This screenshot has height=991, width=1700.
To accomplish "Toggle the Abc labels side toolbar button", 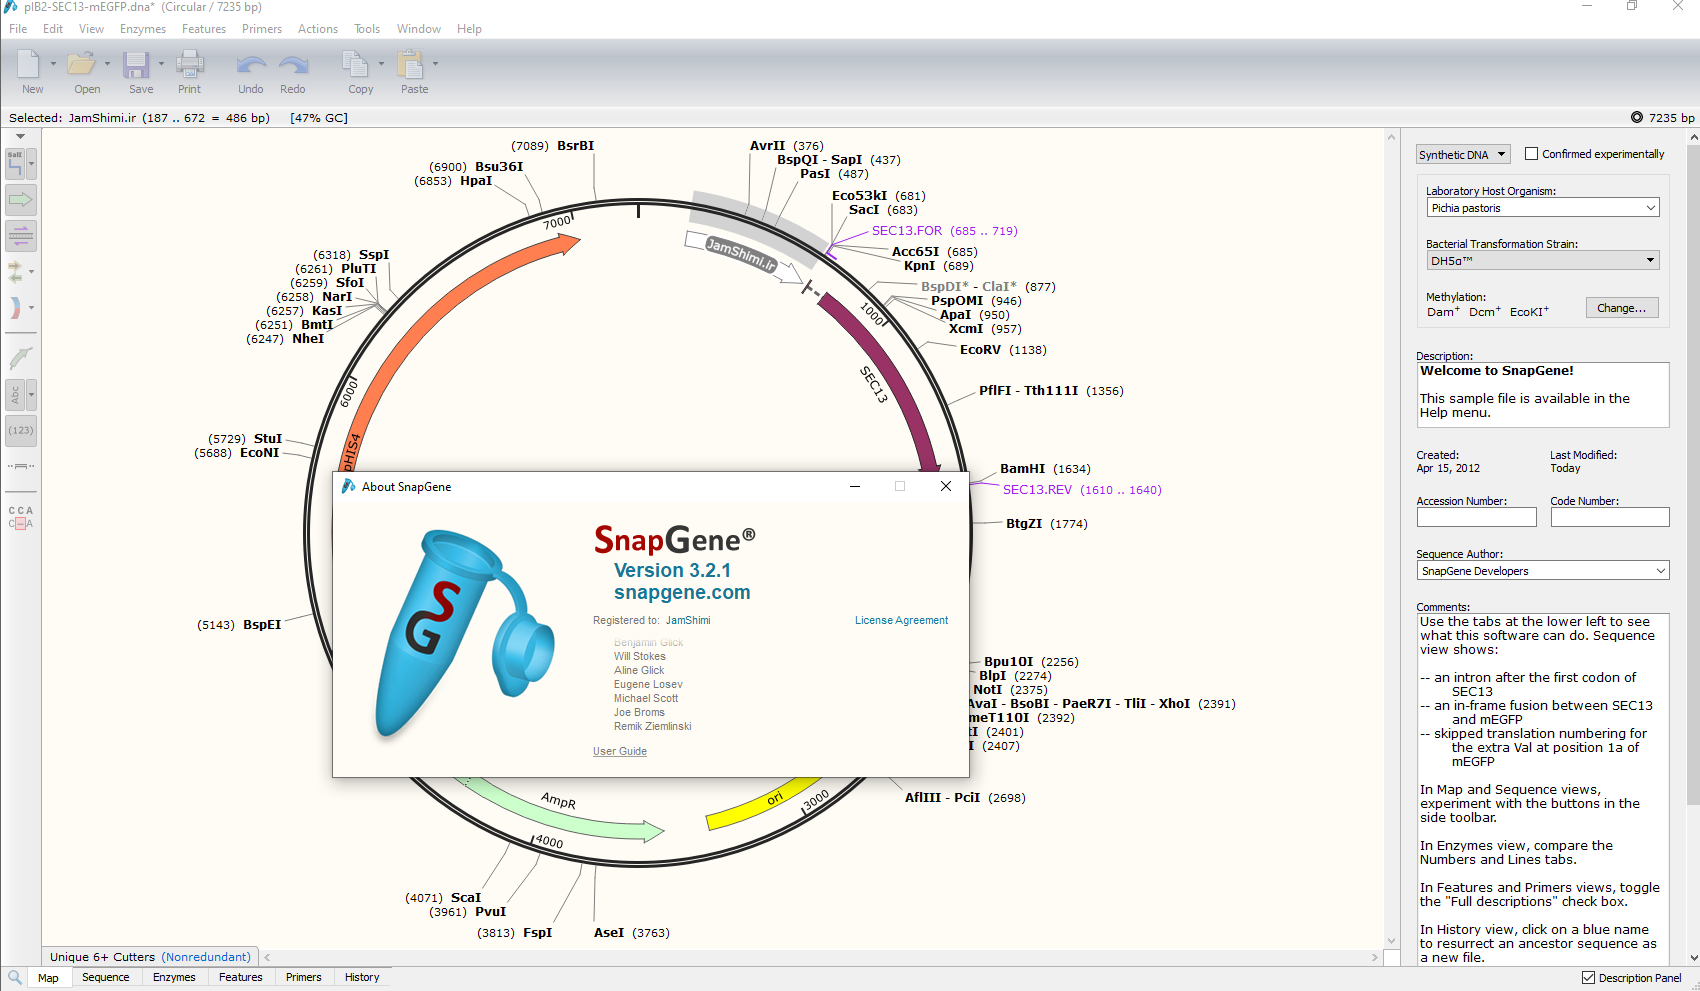I will click(15, 395).
